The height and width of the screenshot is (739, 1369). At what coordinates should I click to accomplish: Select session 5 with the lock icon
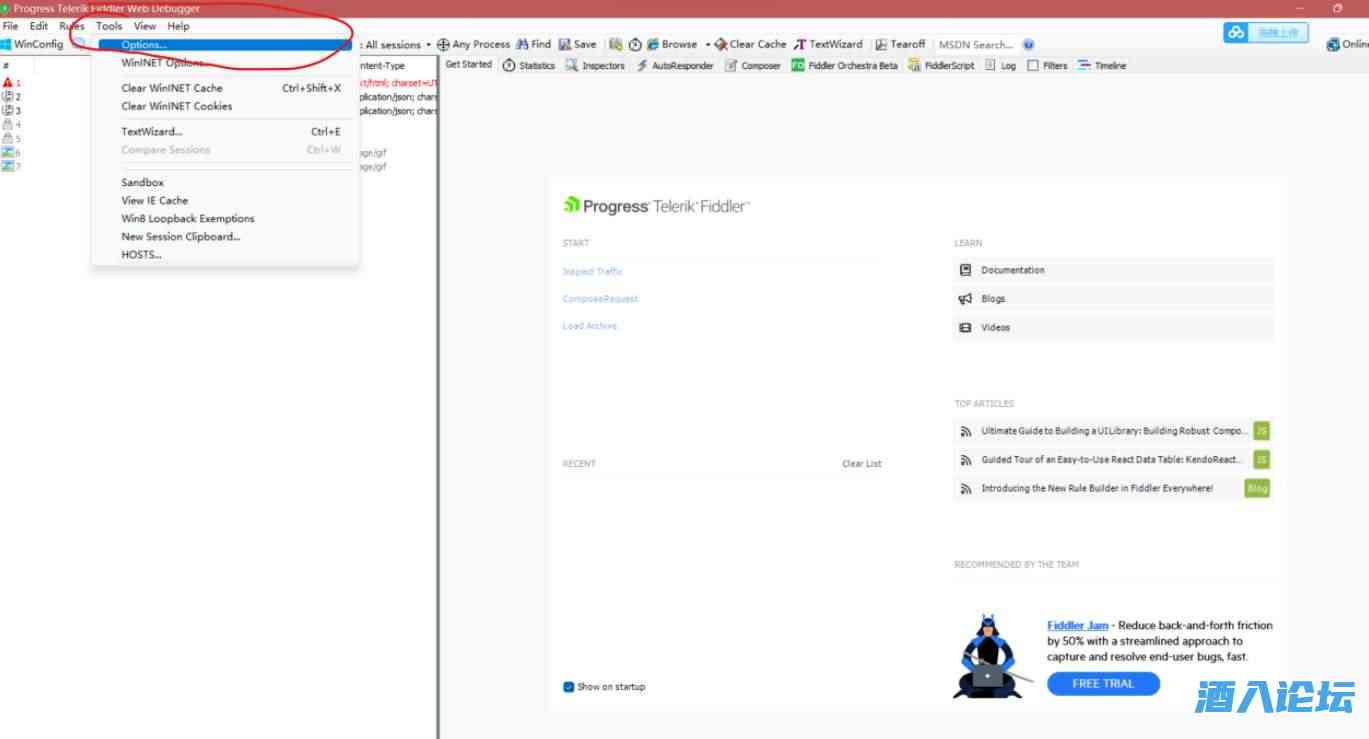(12, 139)
